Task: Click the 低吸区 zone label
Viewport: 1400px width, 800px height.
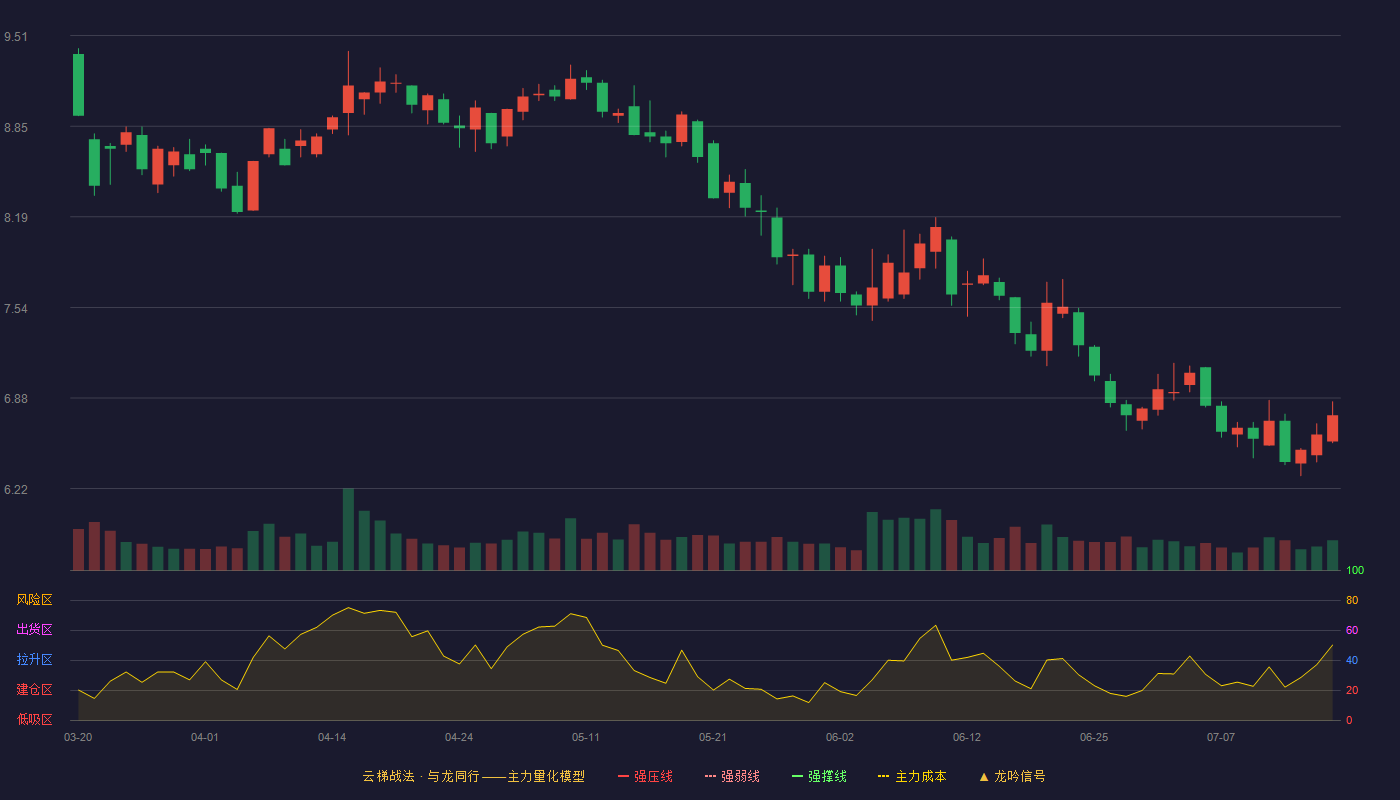Action: (x=34, y=719)
